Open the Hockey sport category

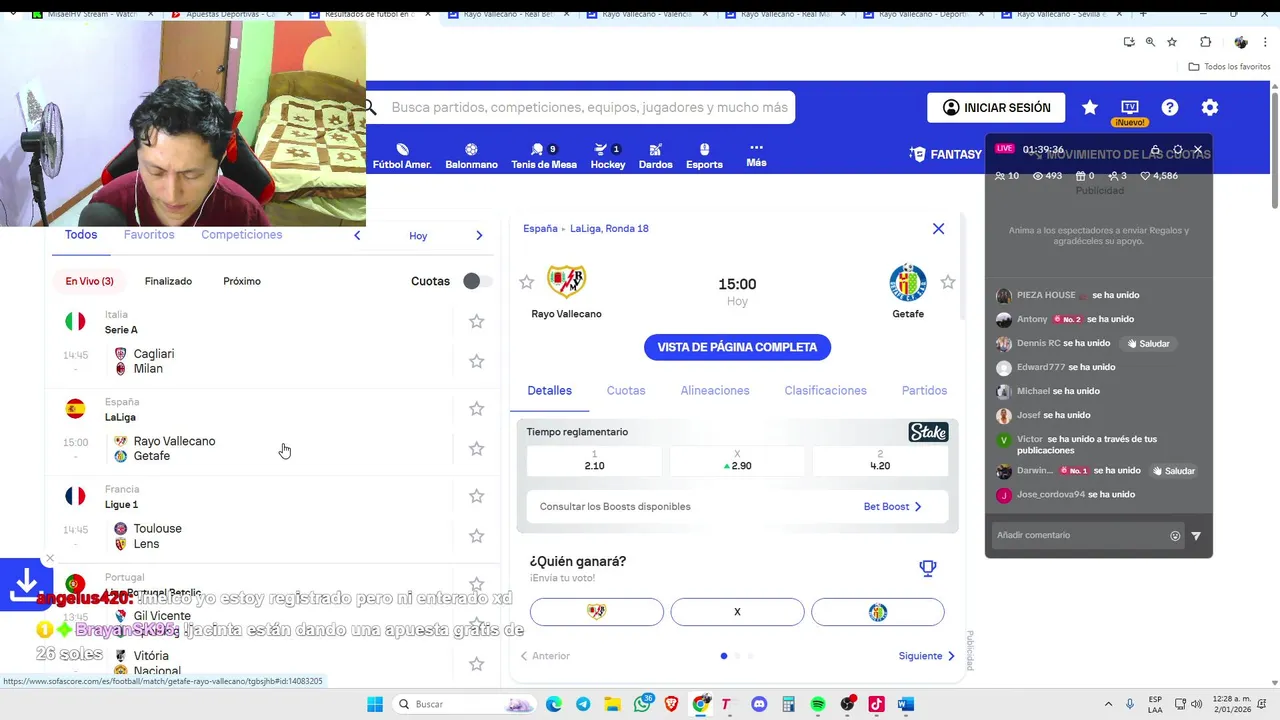607,156
